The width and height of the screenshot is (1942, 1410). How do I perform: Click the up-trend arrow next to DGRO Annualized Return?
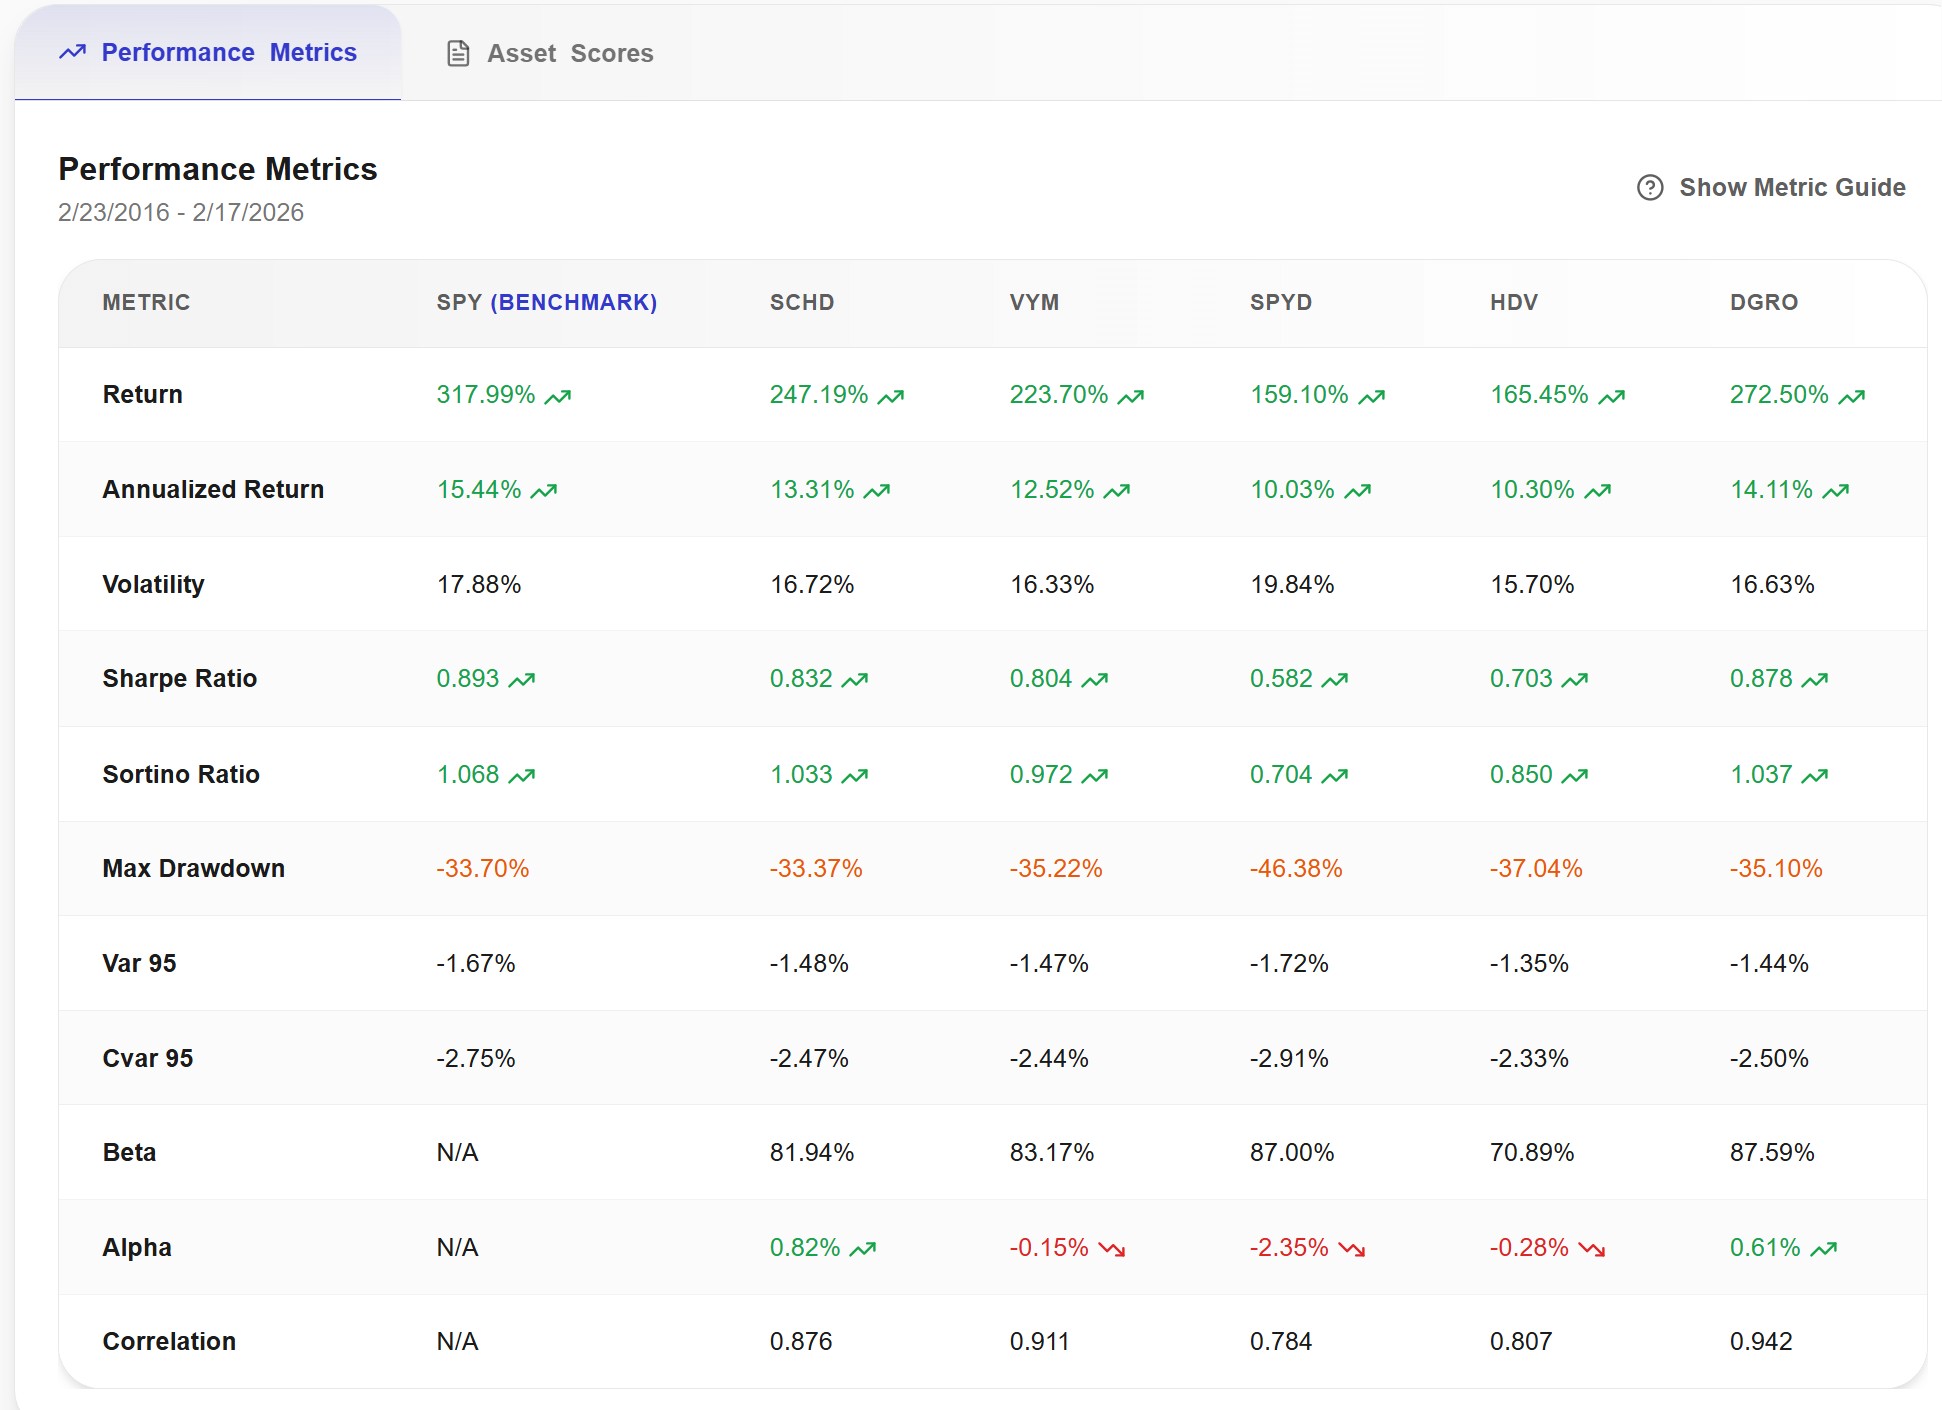click(1835, 490)
